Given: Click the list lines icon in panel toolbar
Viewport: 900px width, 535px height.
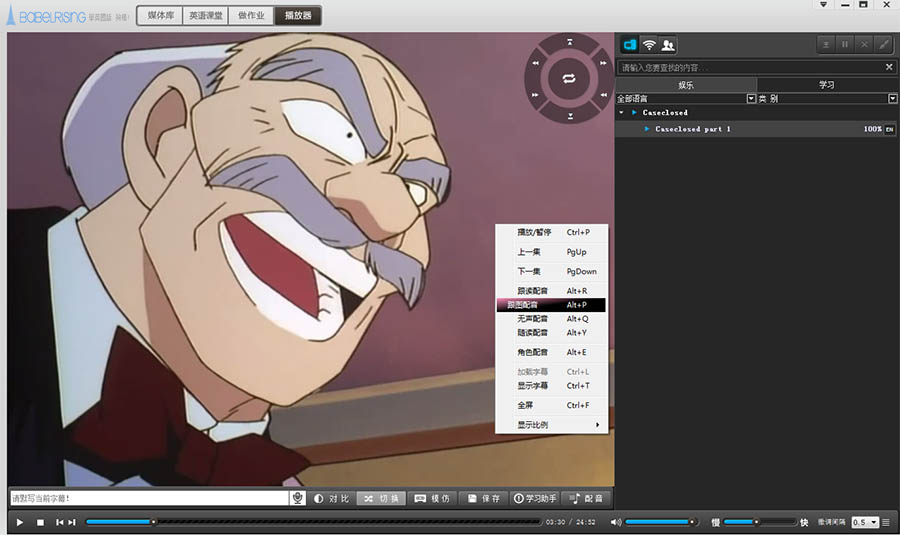Looking at the screenshot, I should pos(826,44).
